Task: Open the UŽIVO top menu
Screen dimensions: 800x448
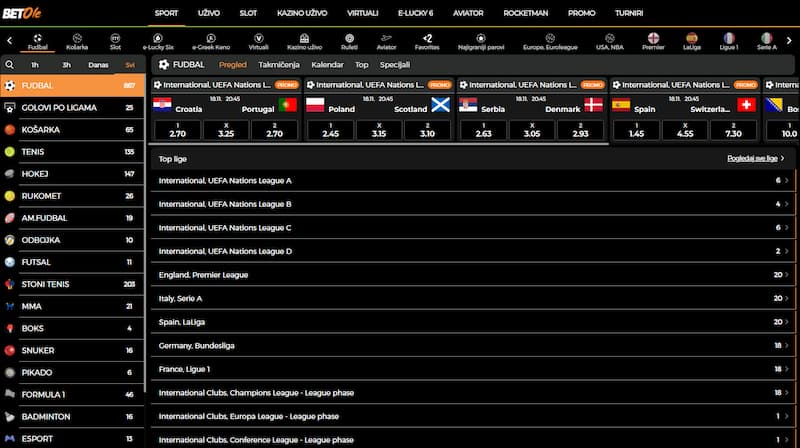Action: (x=209, y=13)
